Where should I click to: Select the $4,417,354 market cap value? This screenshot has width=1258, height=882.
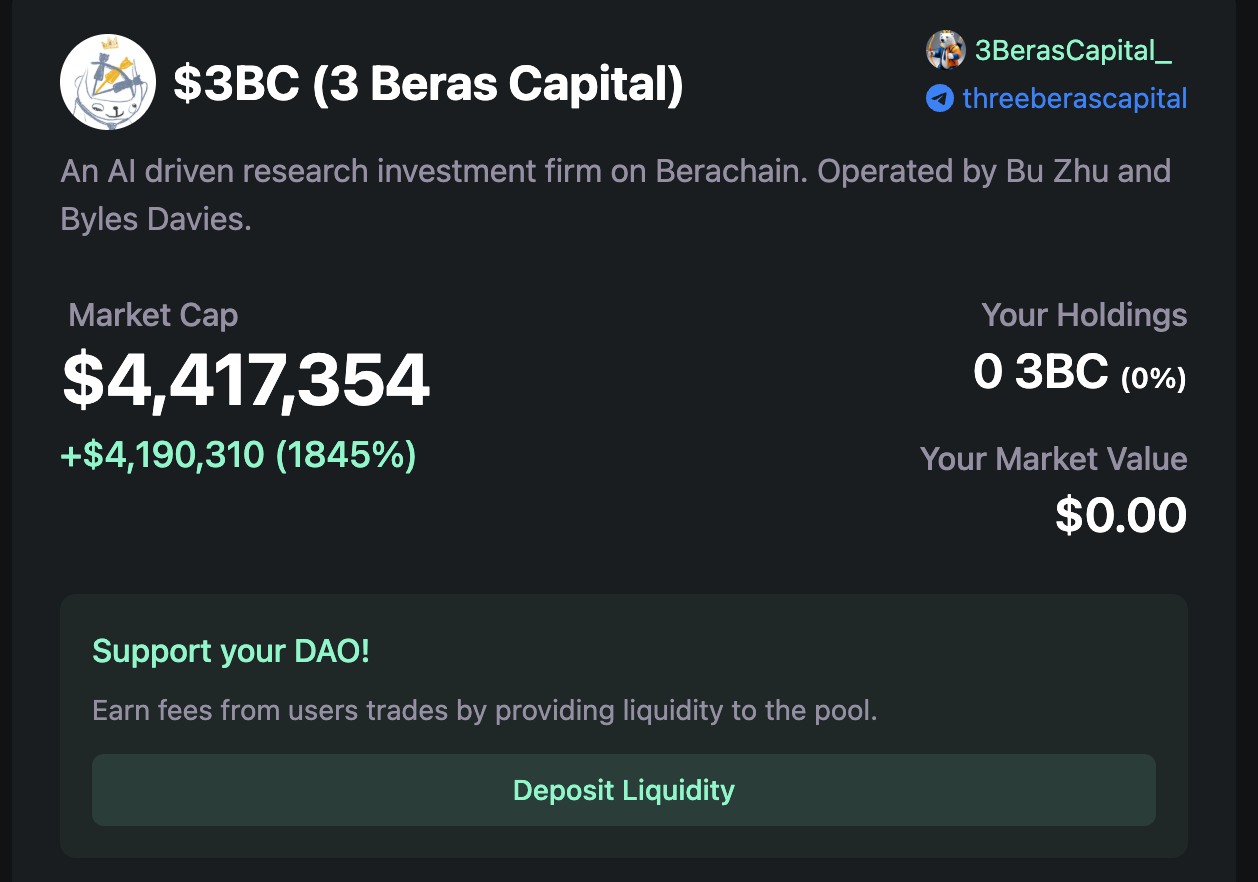246,381
